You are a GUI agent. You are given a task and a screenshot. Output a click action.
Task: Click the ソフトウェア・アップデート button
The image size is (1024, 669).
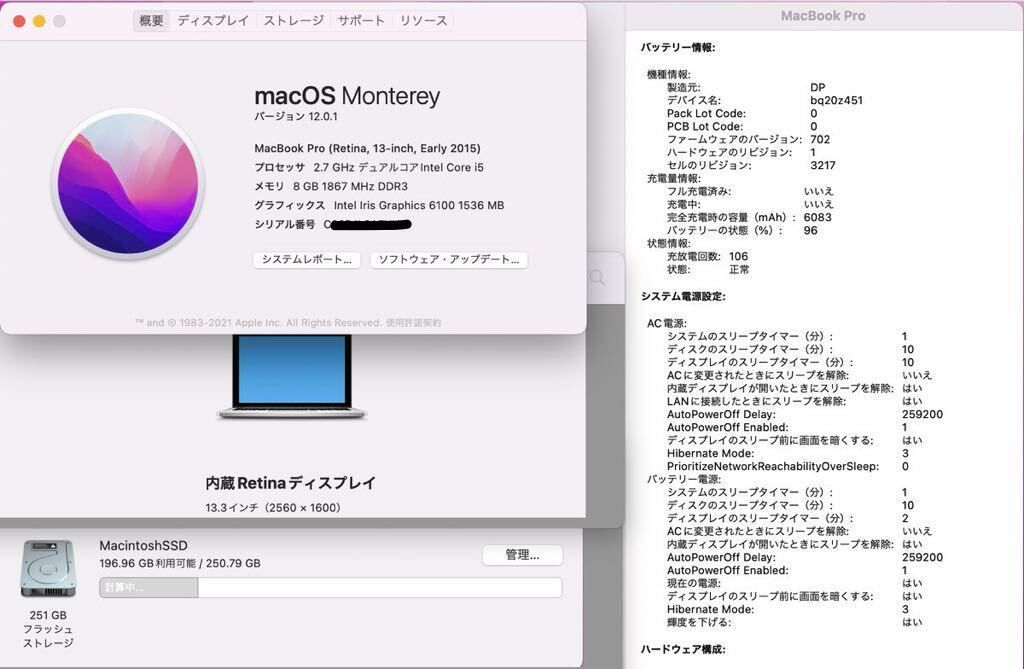click(449, 260)
